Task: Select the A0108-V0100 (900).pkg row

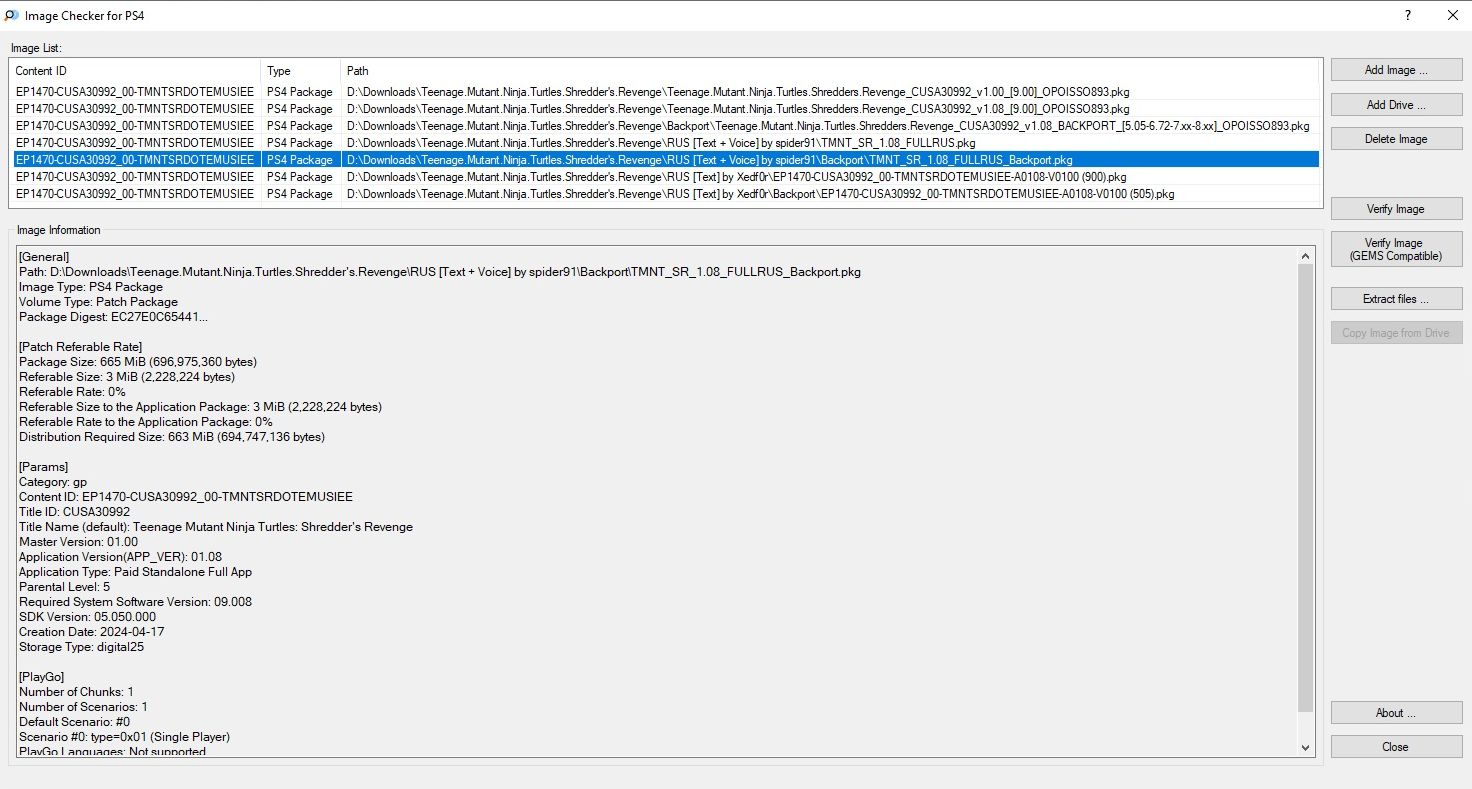Action: [x=665, y=177]
